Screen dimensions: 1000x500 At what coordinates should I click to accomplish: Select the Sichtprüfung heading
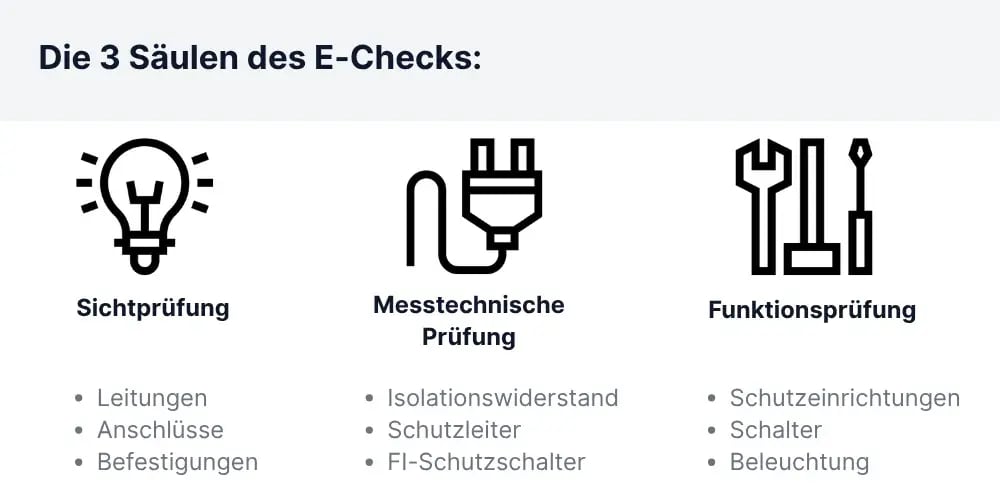coord(152,309)
